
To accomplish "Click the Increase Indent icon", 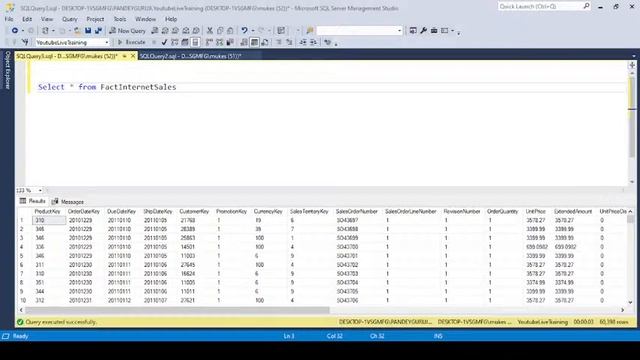I will click(313, 42).
